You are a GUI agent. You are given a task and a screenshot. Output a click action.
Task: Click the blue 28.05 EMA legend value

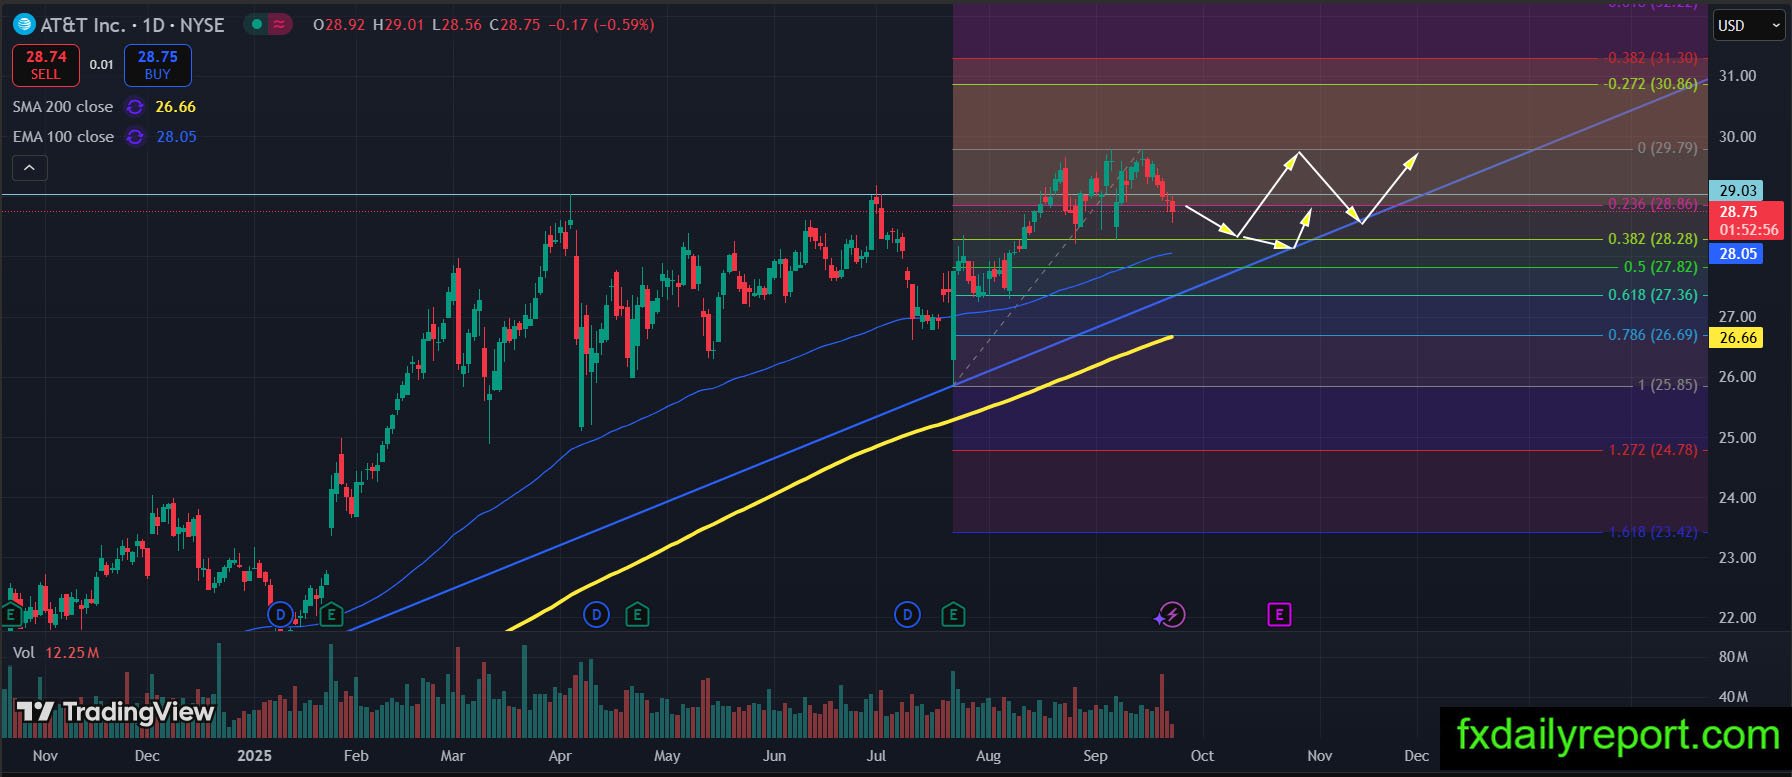177,137
